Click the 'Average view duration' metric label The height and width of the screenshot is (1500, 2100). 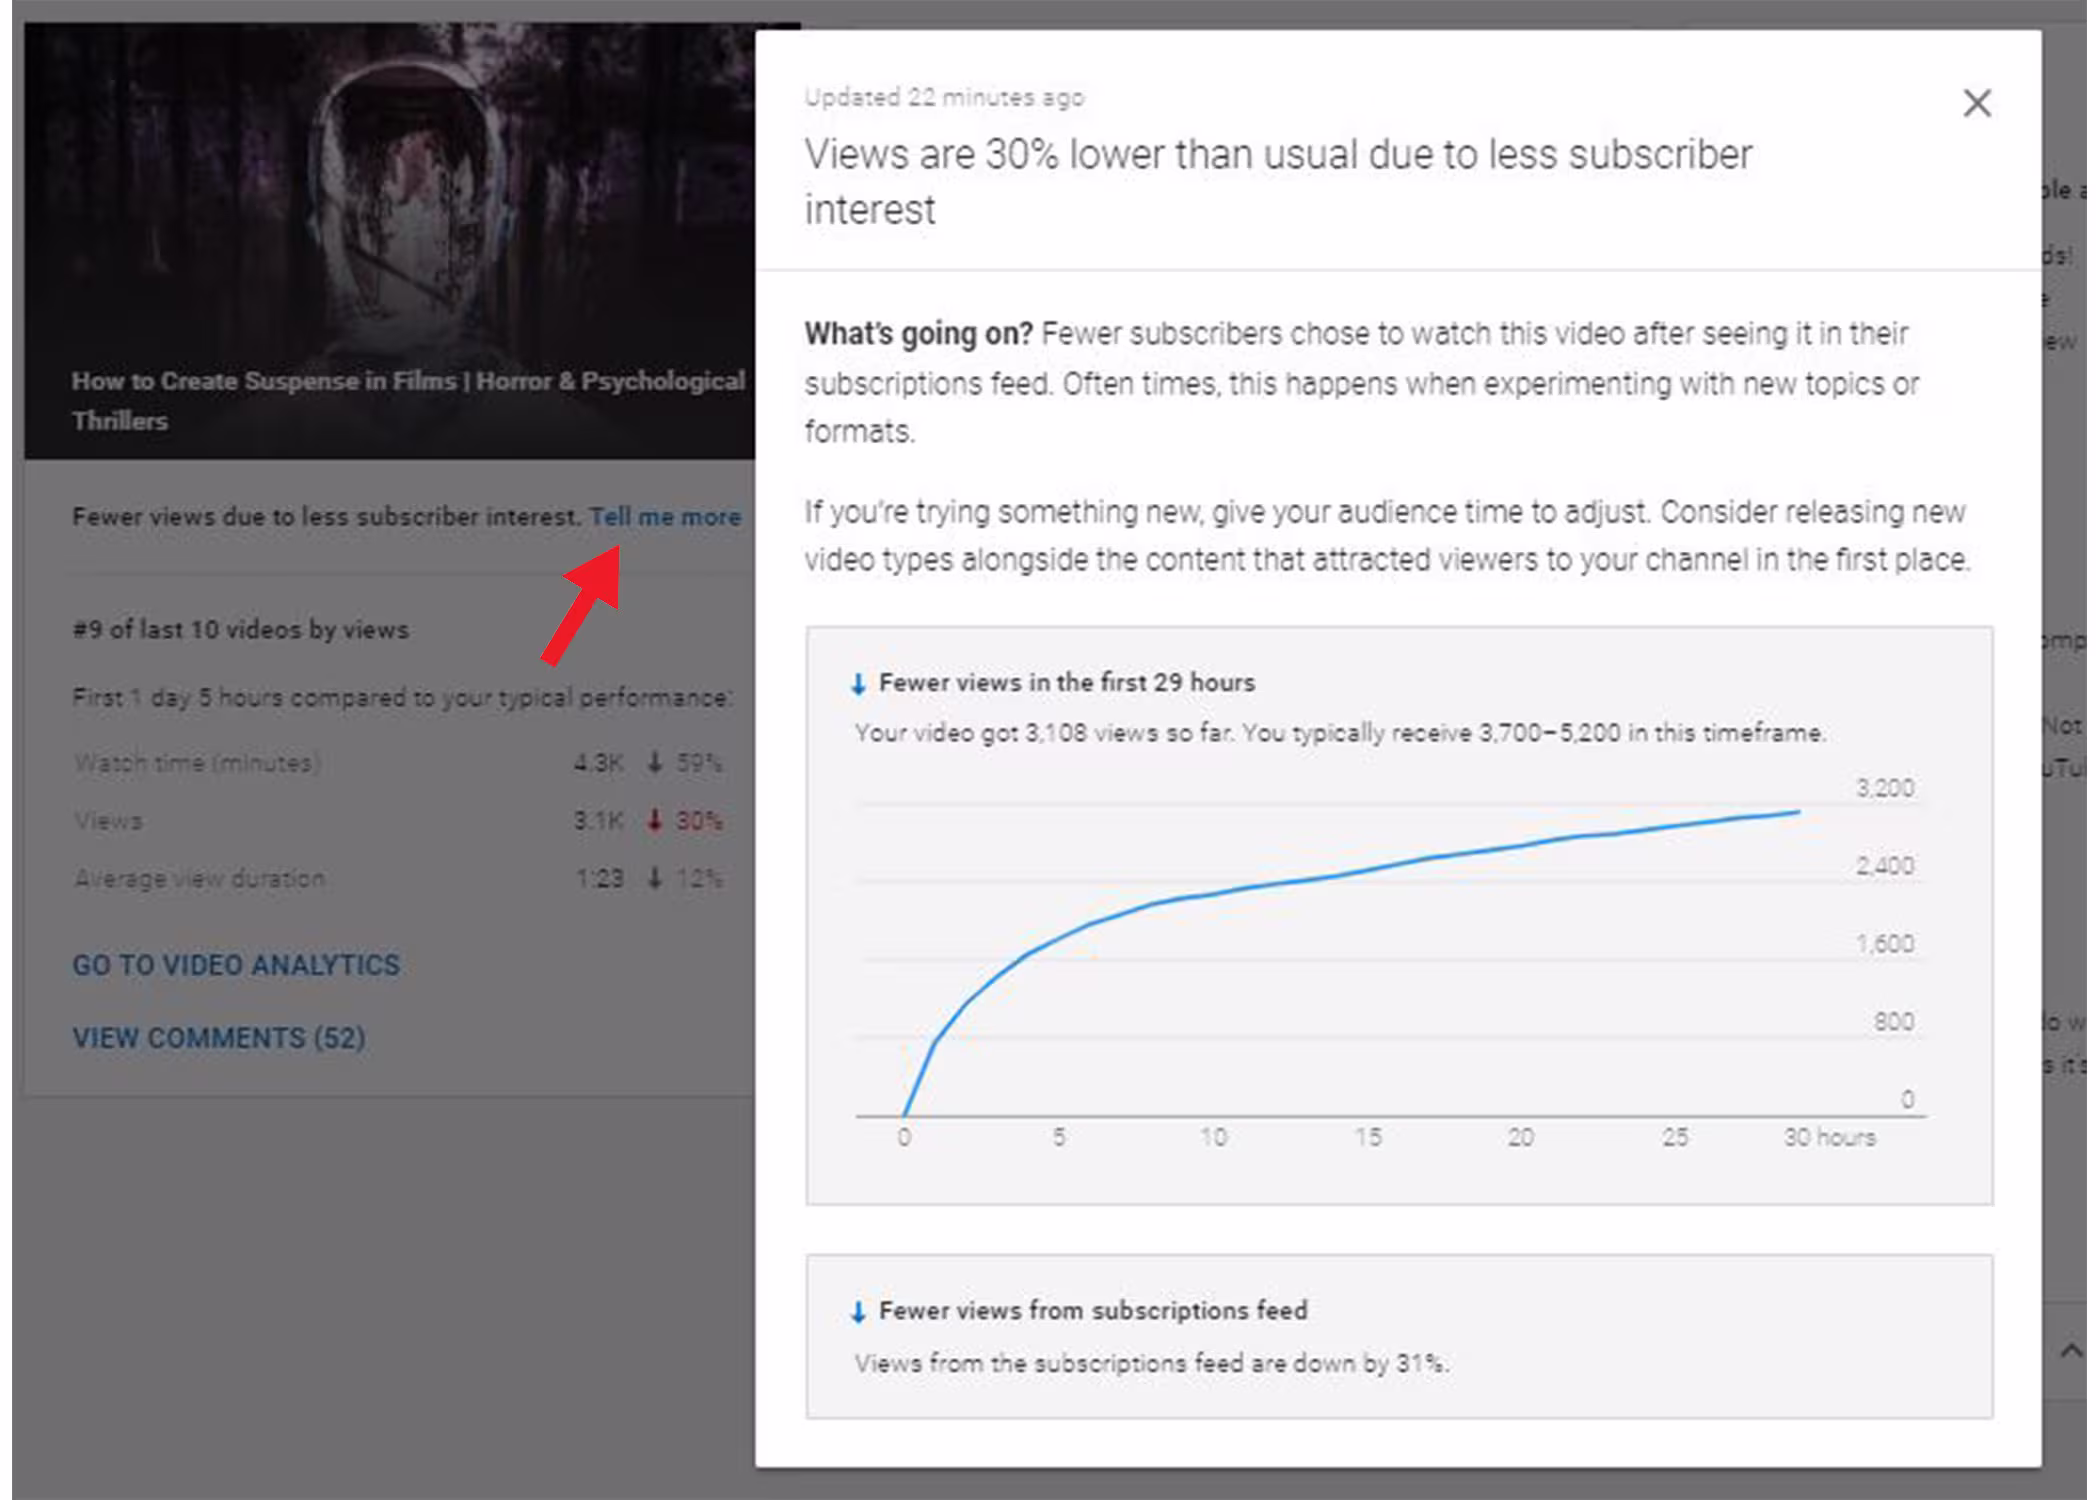[200, 879]
